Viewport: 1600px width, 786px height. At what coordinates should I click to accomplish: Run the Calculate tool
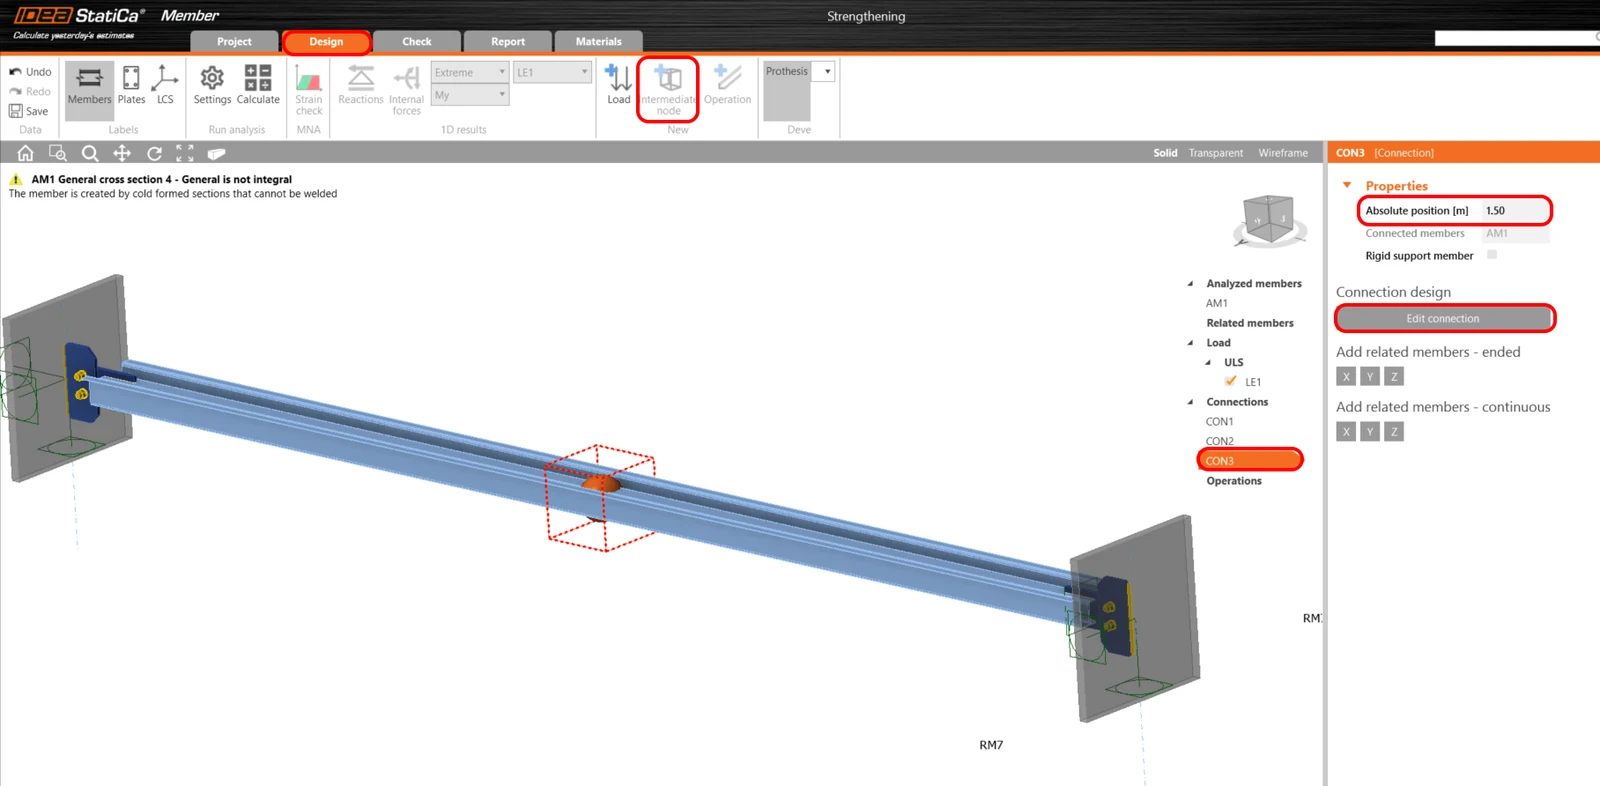pyautogui.click(x=258, y=84)
